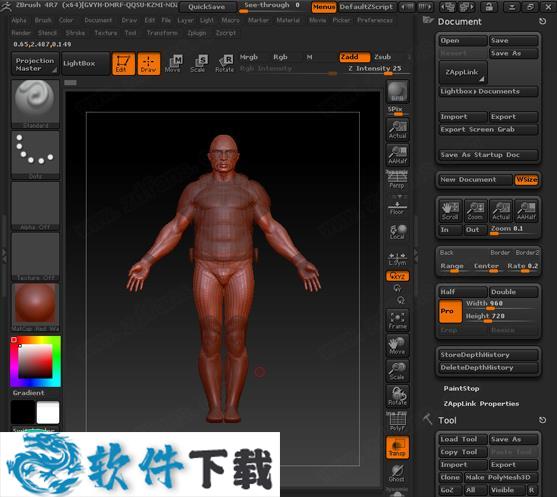Toggle Pro proportional constraint button

pyautogui.click(x=450, y=311)
